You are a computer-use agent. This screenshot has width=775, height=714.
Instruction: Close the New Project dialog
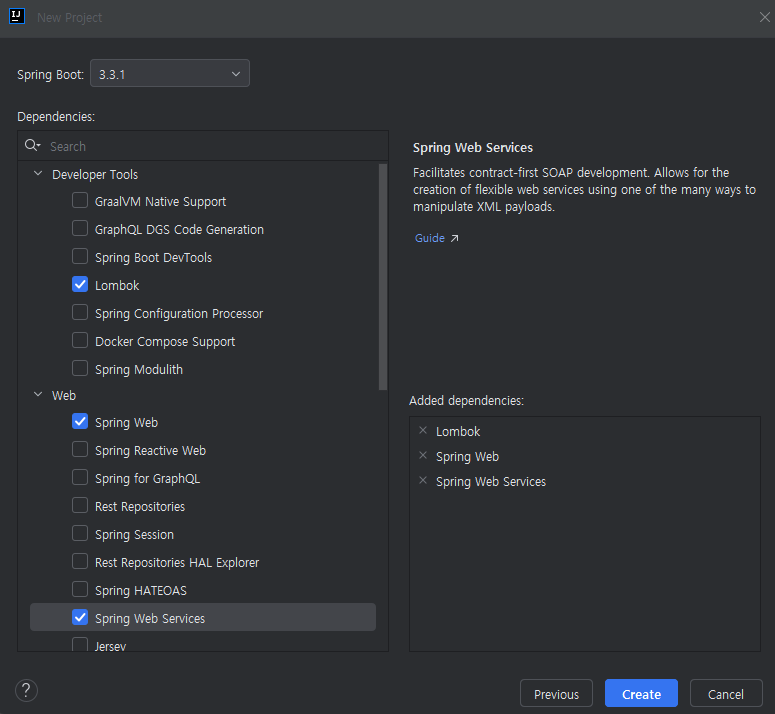pyautogui.click(x=764, y=17)
